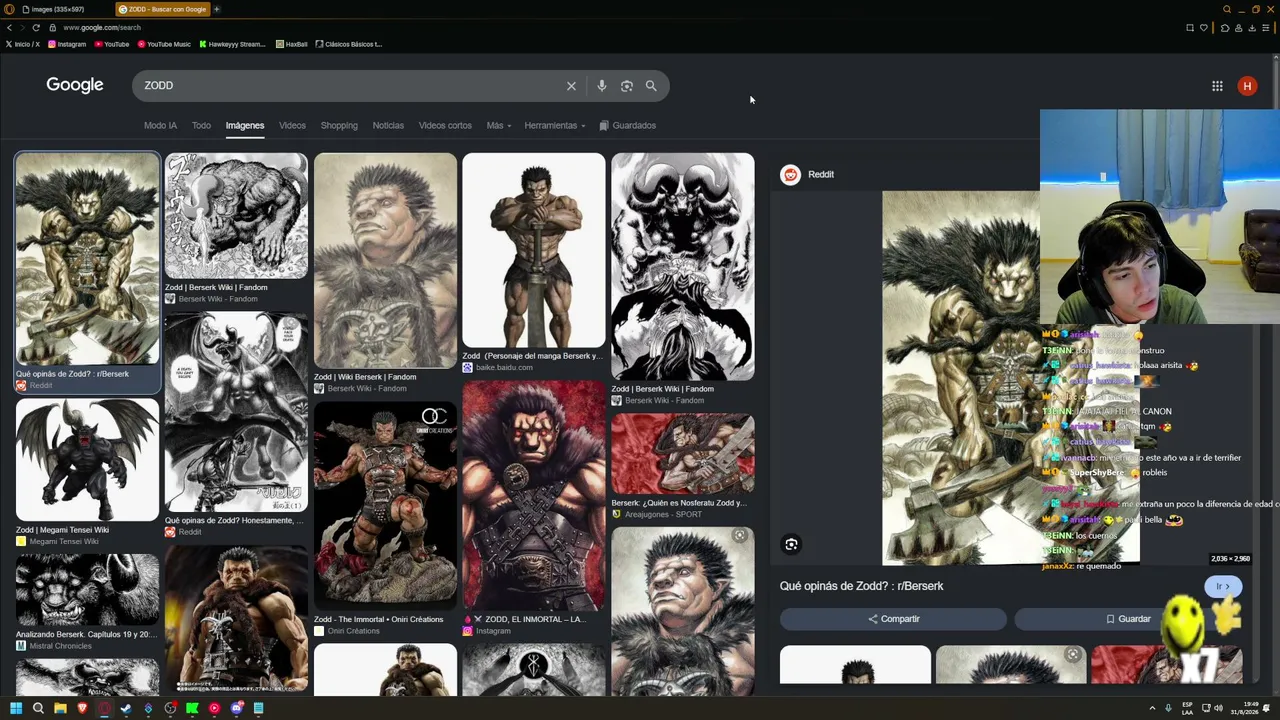1280x720 pixels.
Task: Open the Oniri Créations Zodd statue image
Action: click(x=385, y=506)
